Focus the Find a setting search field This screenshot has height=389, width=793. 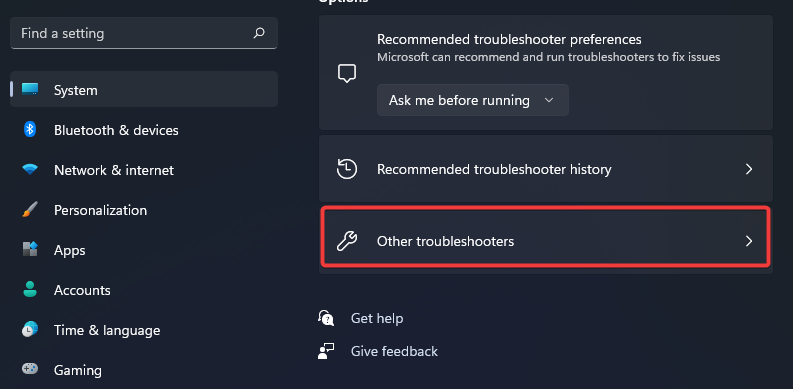tap(144, 33)
